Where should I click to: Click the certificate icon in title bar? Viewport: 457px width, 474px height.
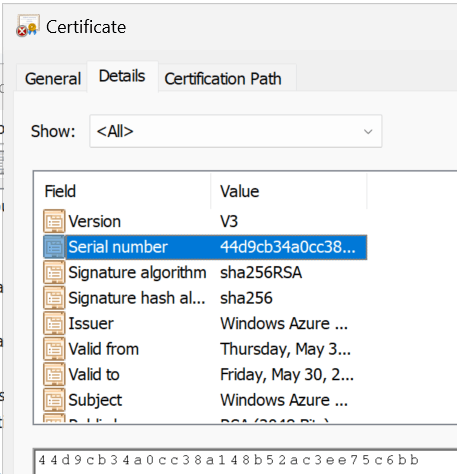click(28, 25)
